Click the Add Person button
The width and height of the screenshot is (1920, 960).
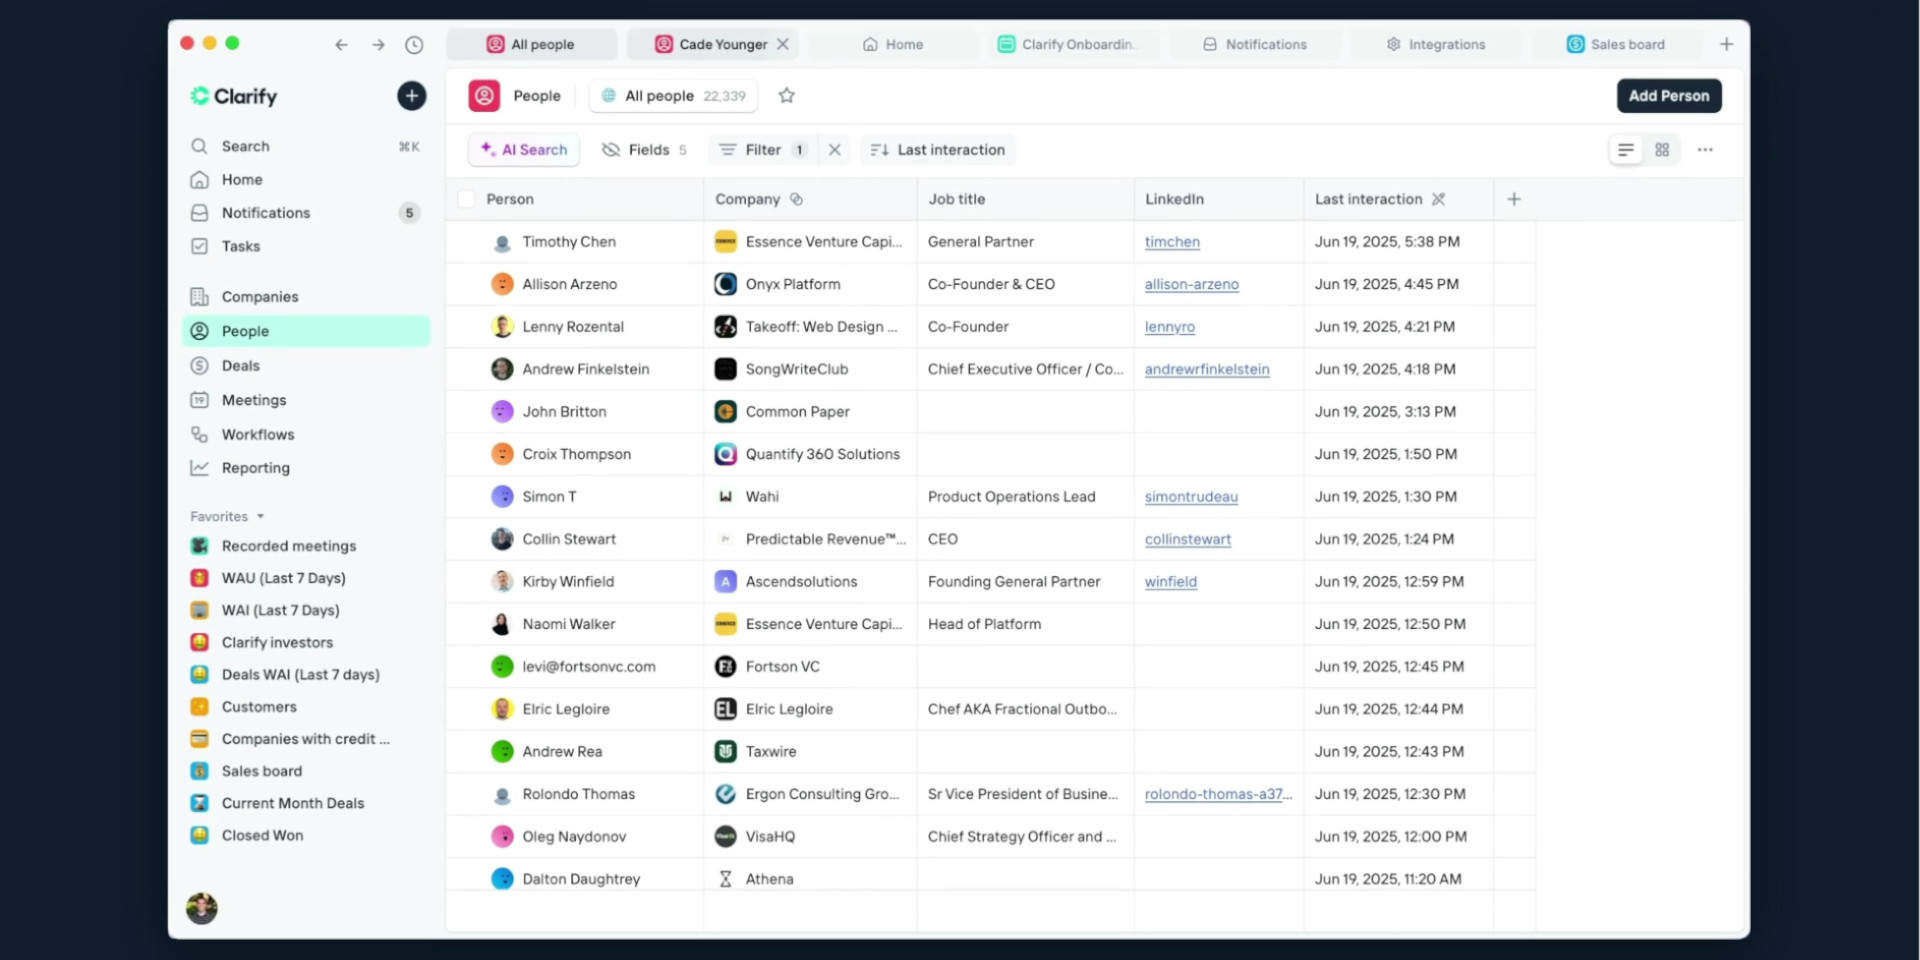(x=1668, y=96)
